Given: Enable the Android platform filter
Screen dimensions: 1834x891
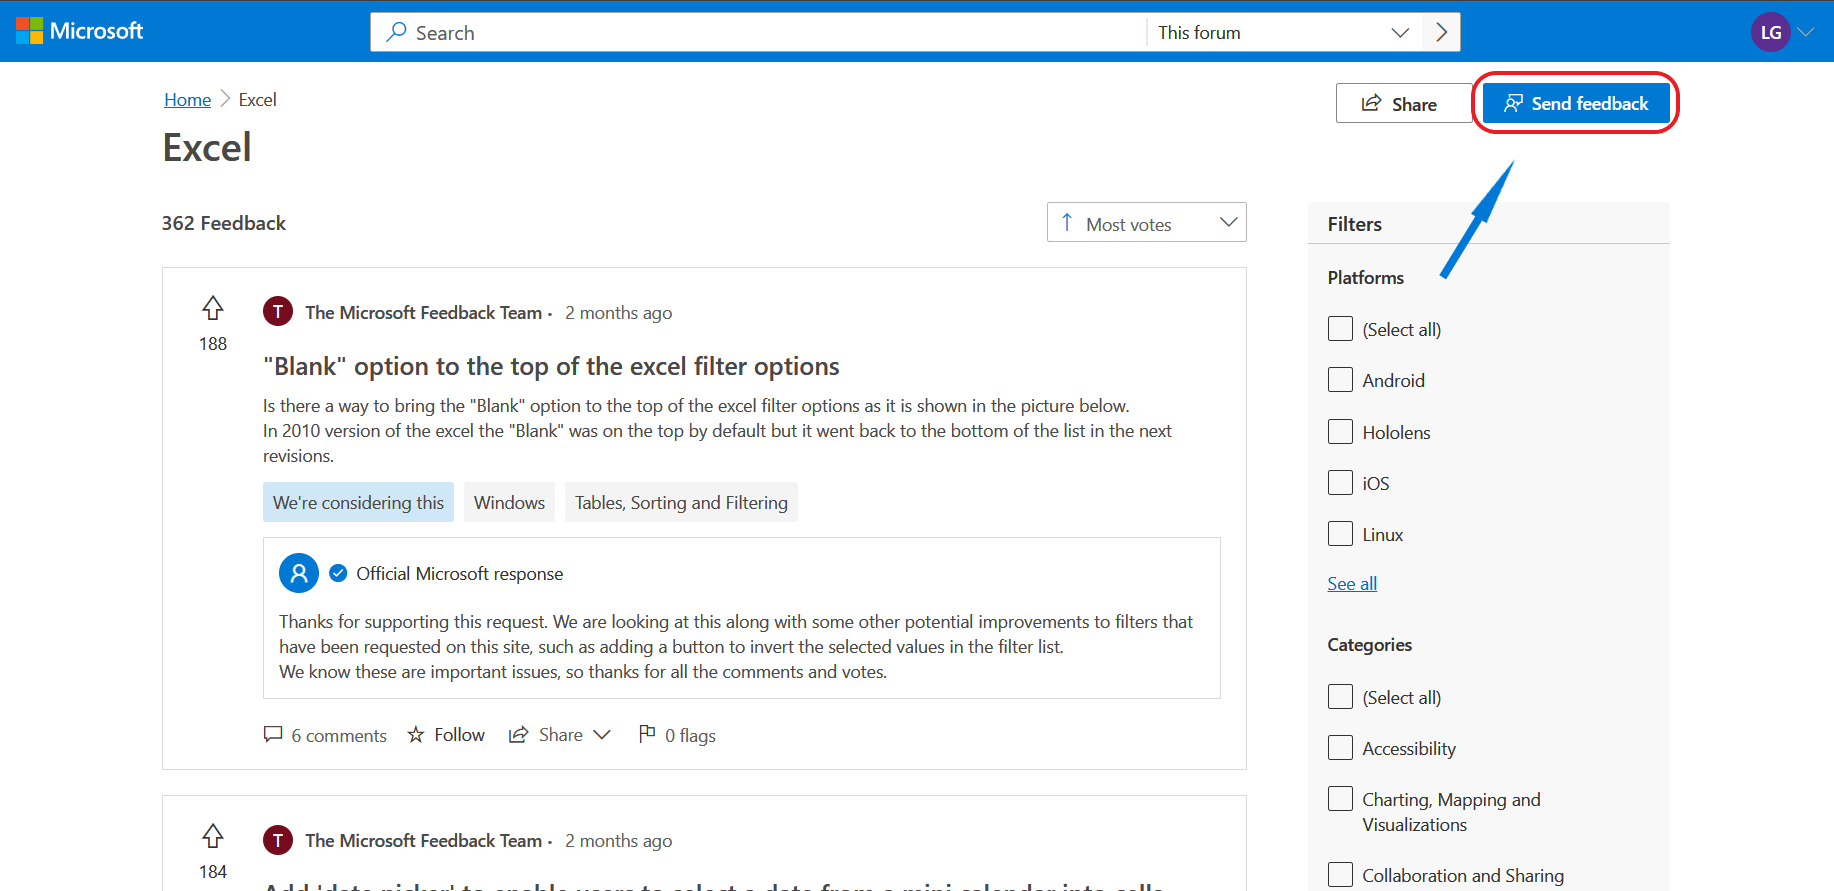Looking at the screenshot, I should point(1340,380).
